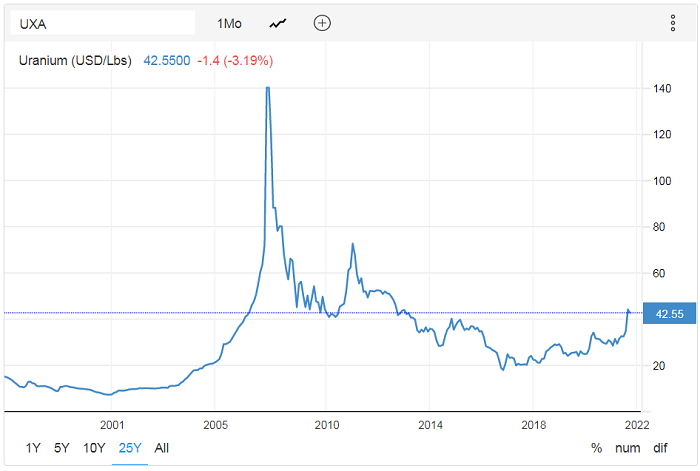Click the Uranium (USD/Lbs) series label

(76, 61)
